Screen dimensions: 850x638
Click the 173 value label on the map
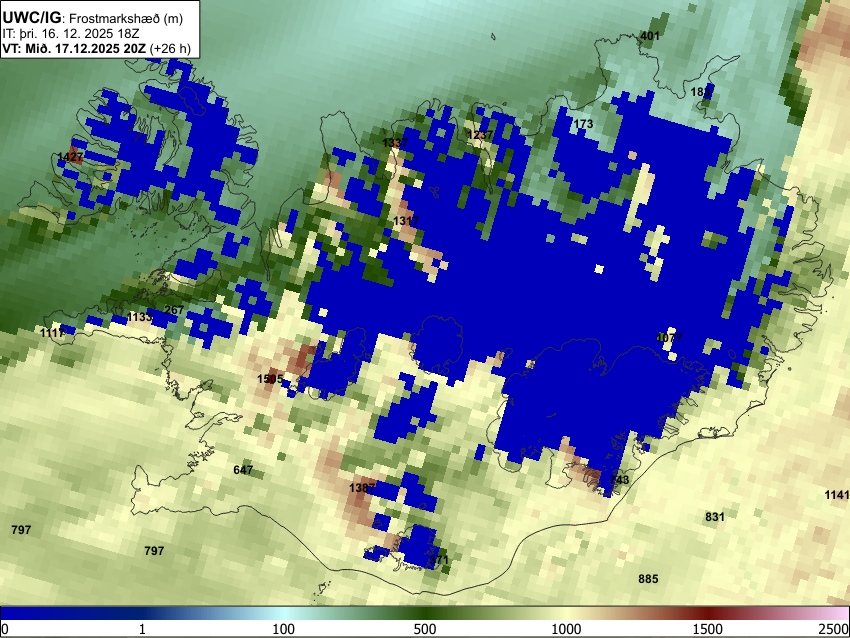pos(583,124)
